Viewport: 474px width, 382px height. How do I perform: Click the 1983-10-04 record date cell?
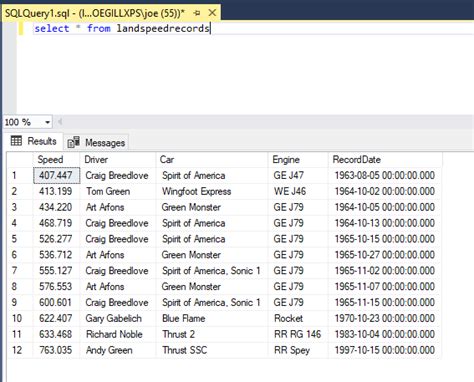tap(385, 334)
